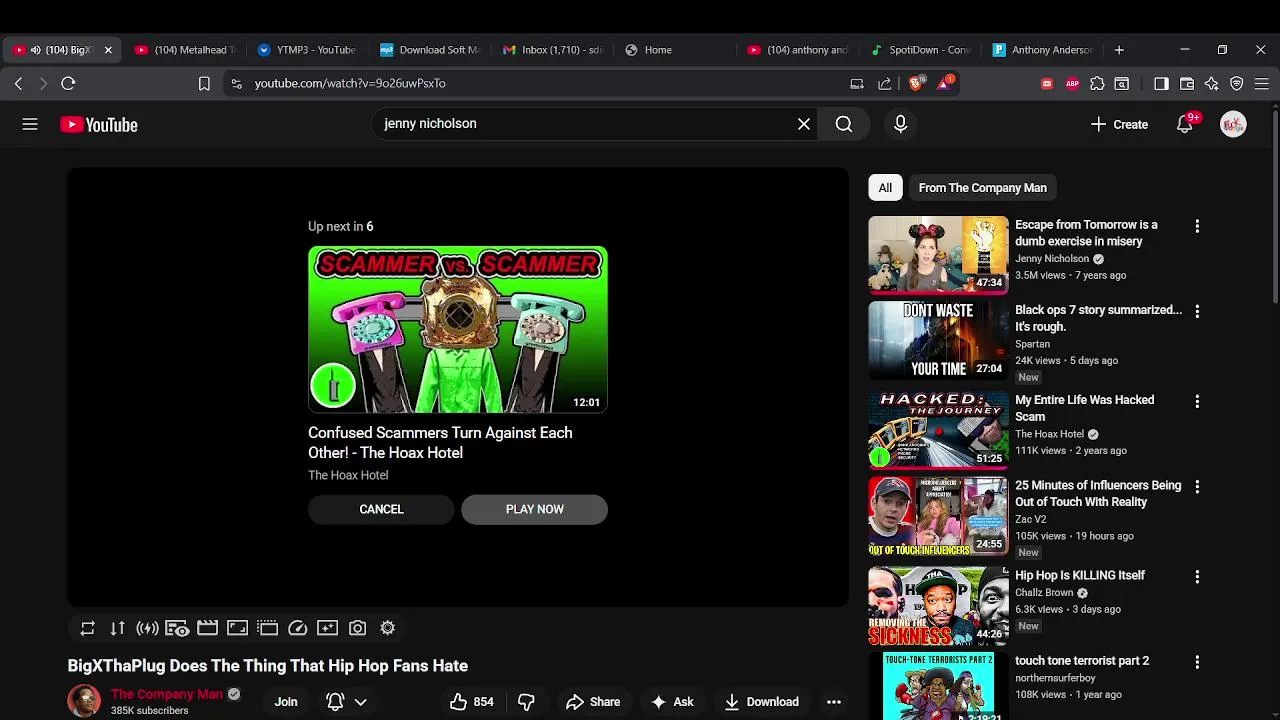Toggle the sound booster icon under the player
Screen dimensions: 1280x720
[147, 628]
